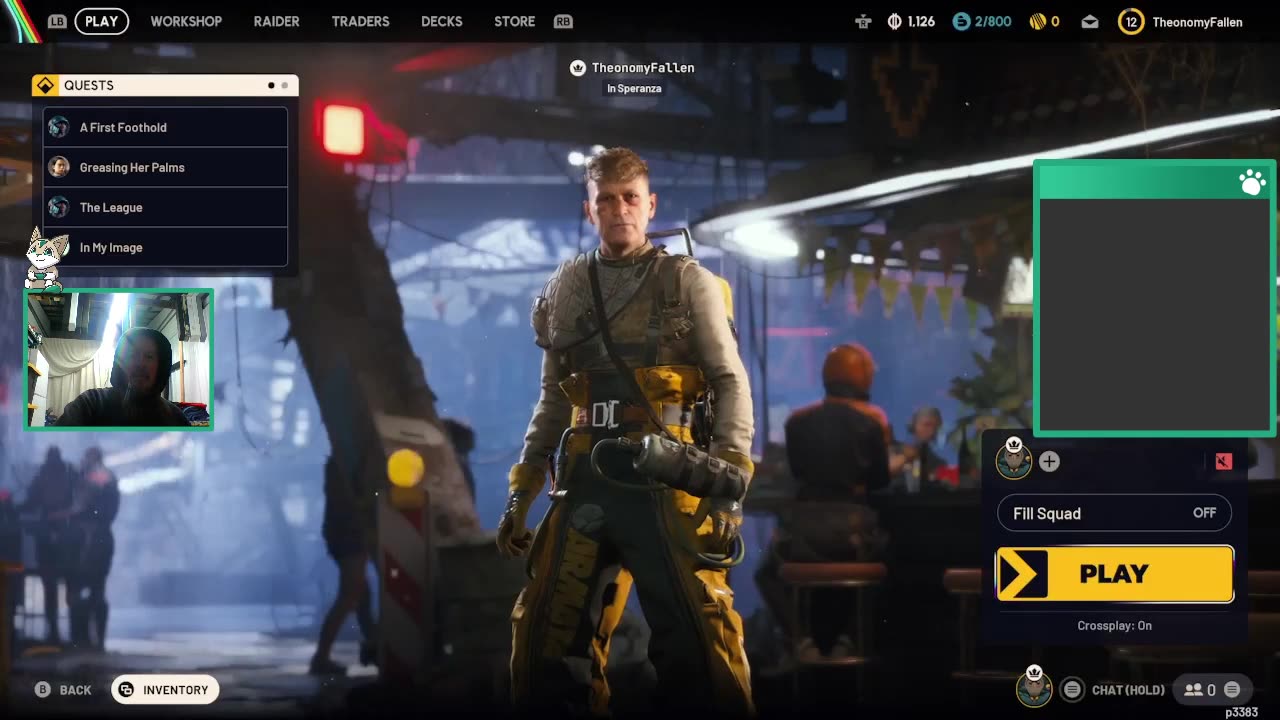1280x720 pixels.
Task: Click the coin currency icon beside 1.126
Action: click(895, 21)
